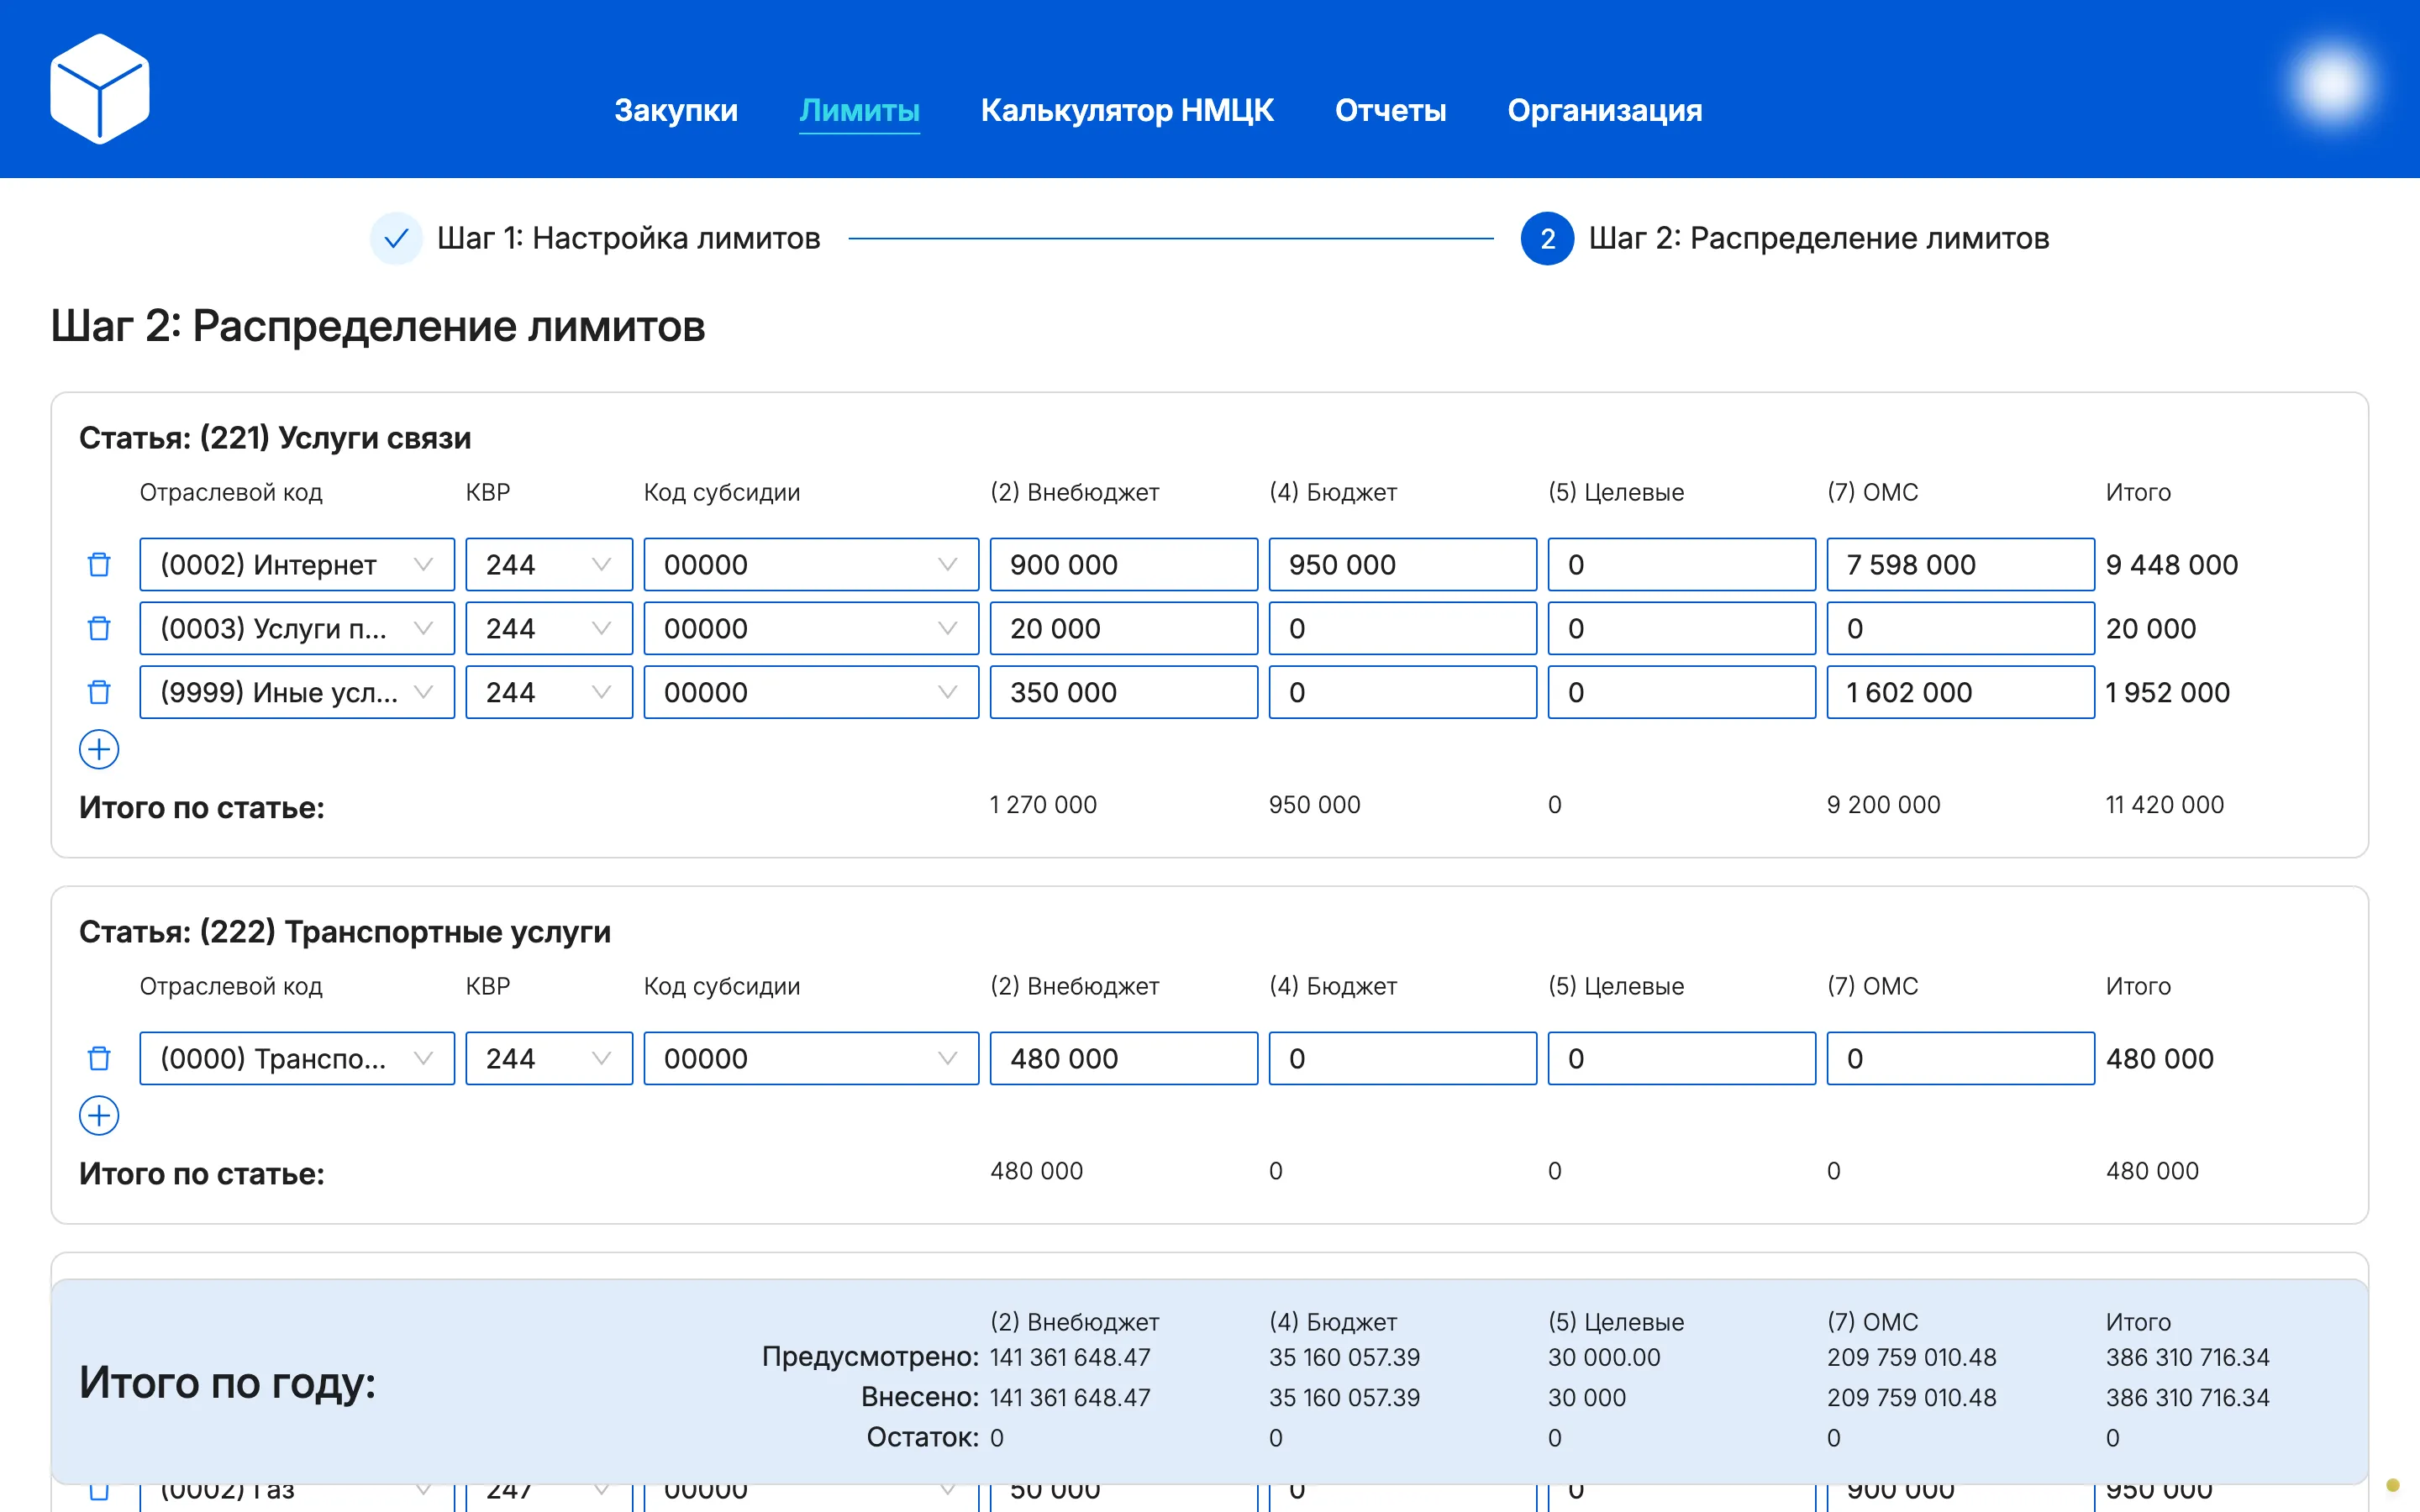Edit the 7 598 000 ОМС field
Viewport: 2420px width, 1512px height.
pyautogui.click(x=1961, y=564)
